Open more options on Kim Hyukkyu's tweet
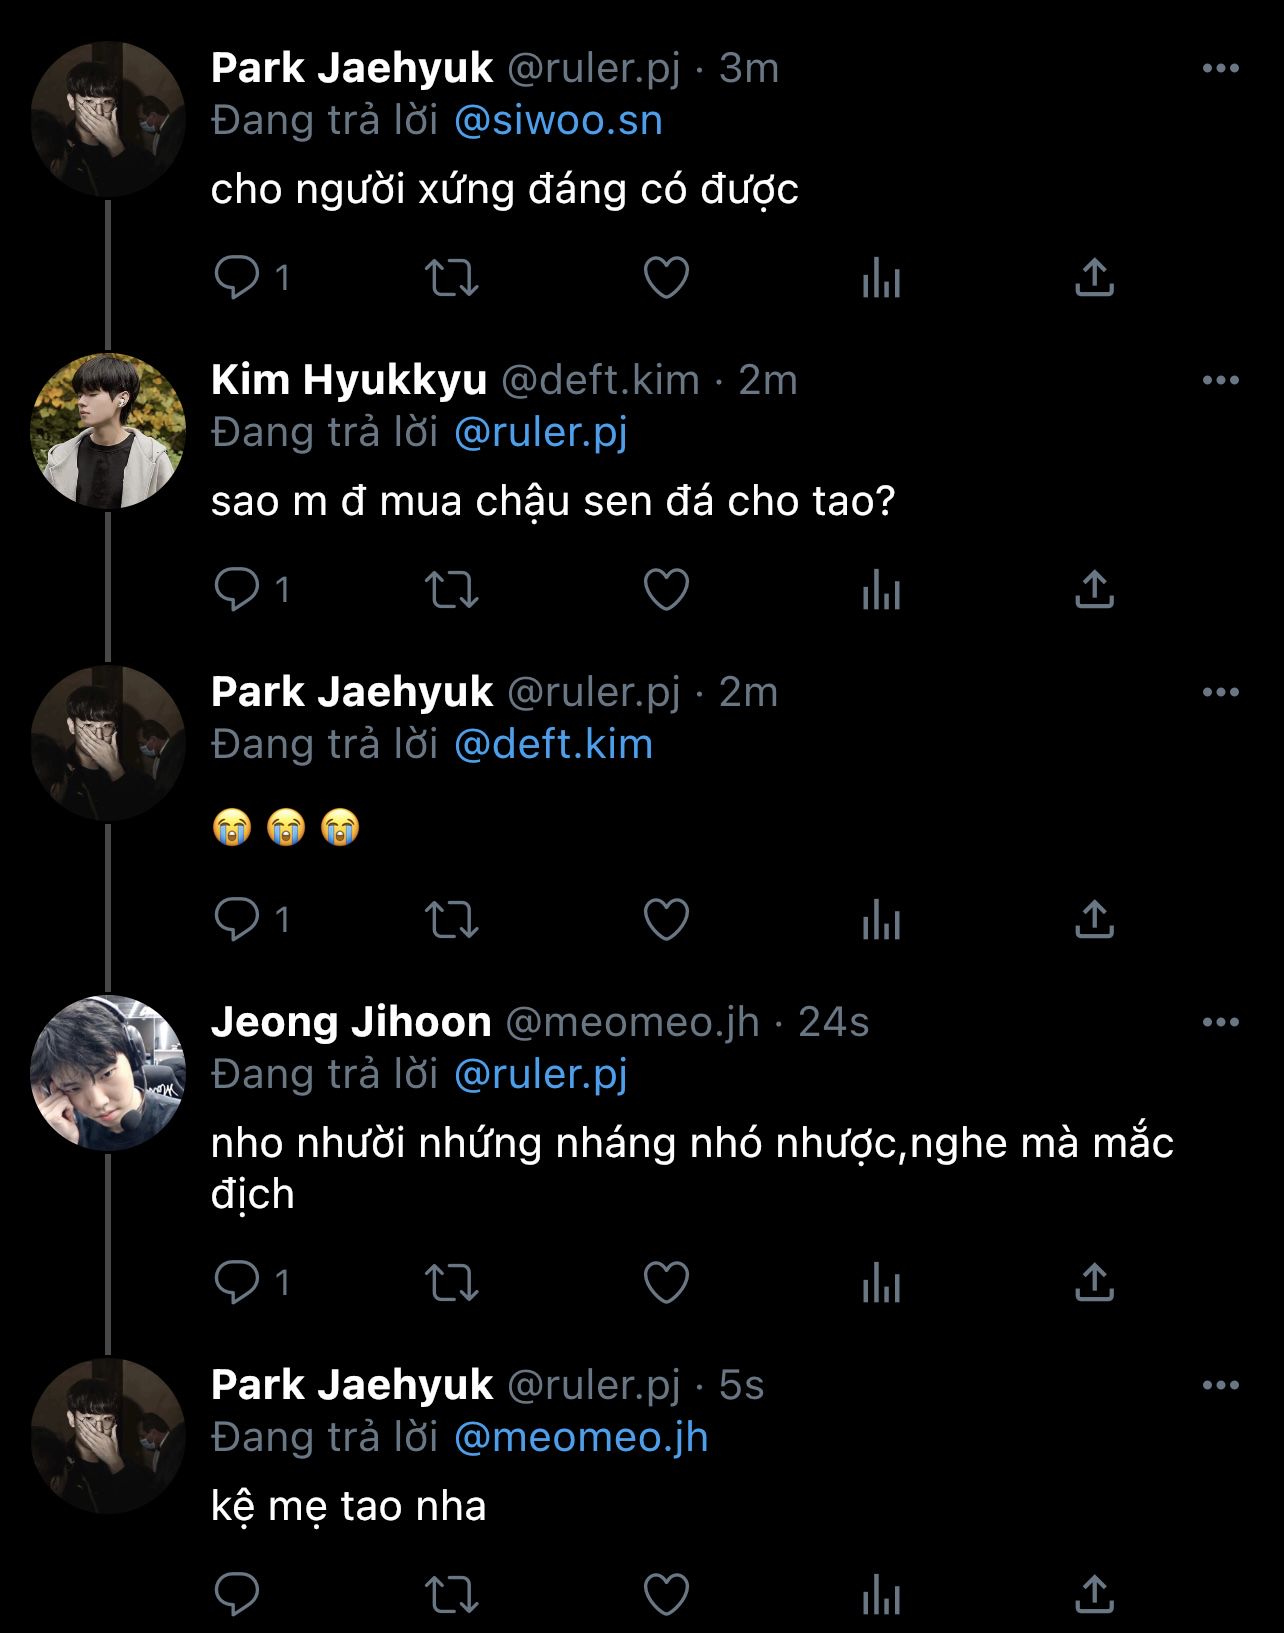Viewport: 1284px width, 1633px height. [x=1220, y=381]
